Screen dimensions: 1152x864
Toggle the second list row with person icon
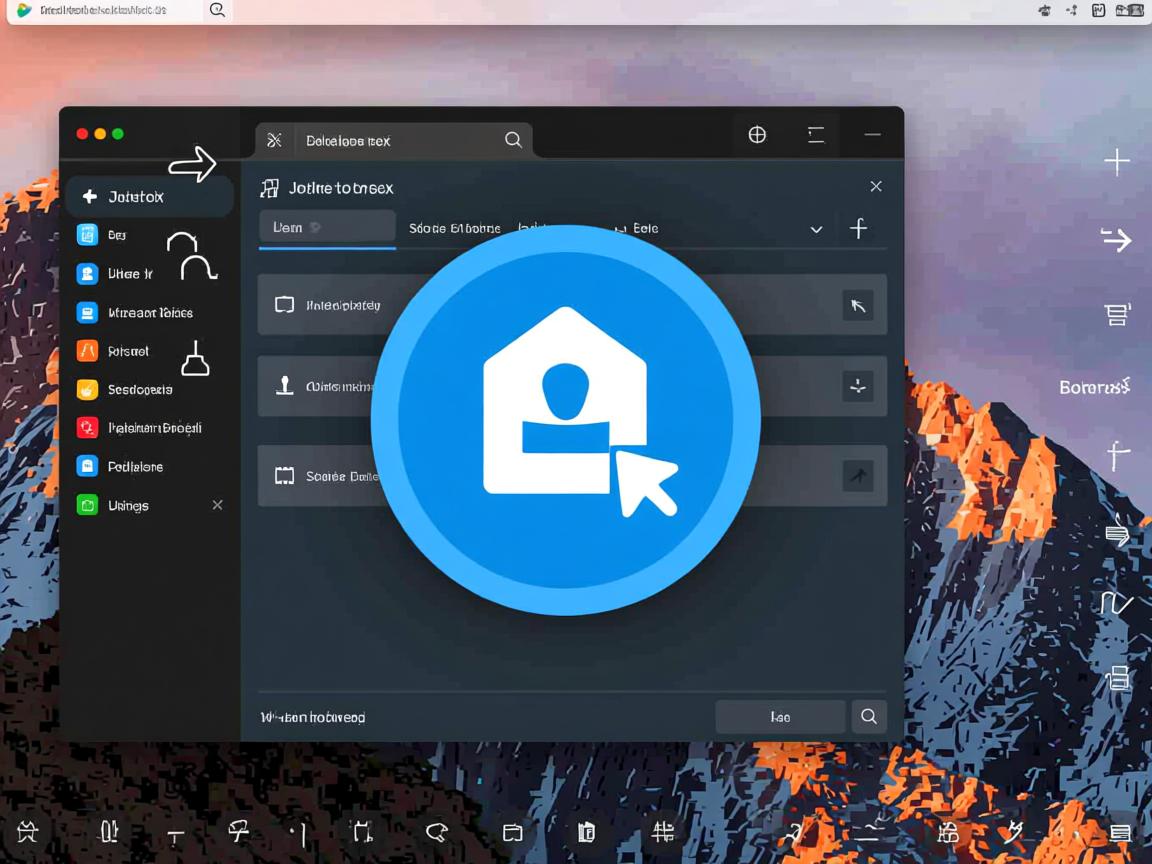[330, 386]
